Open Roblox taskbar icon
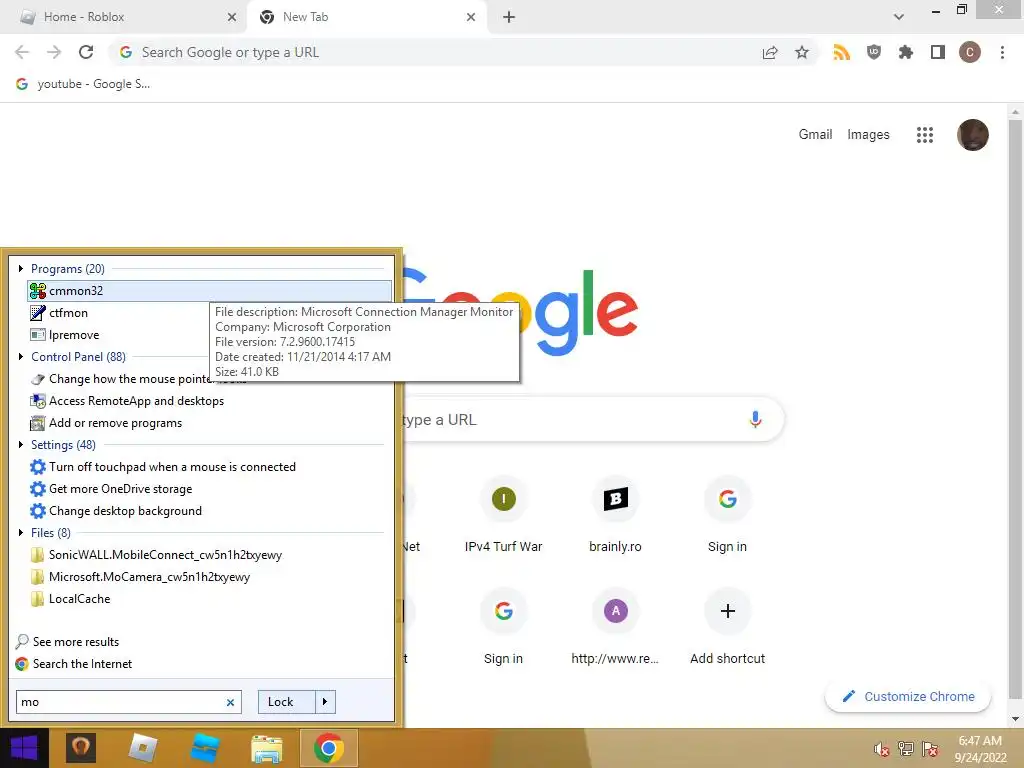 (x=142, y=748)
